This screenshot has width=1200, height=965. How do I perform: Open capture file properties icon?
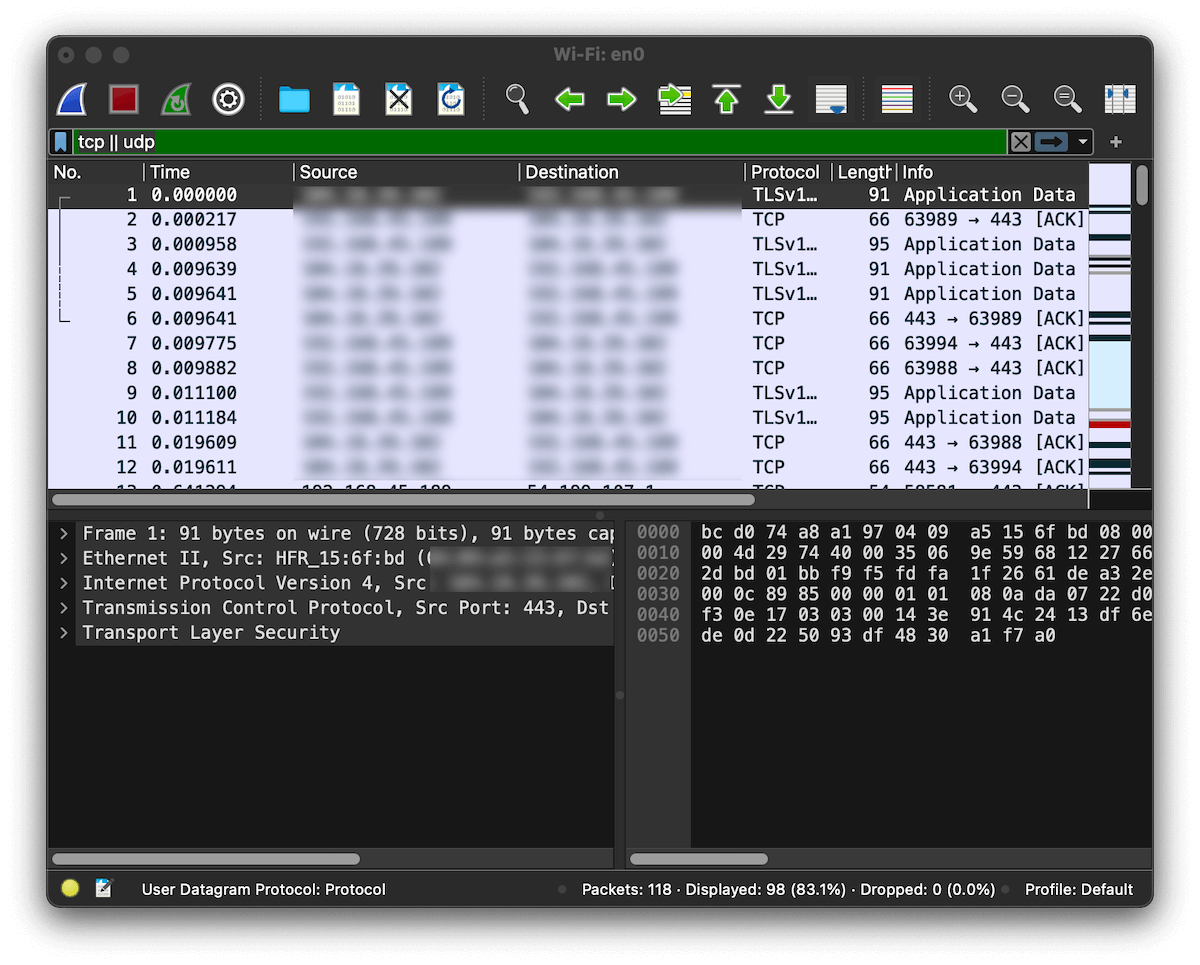pyautogui.click(x=104, y=888)
